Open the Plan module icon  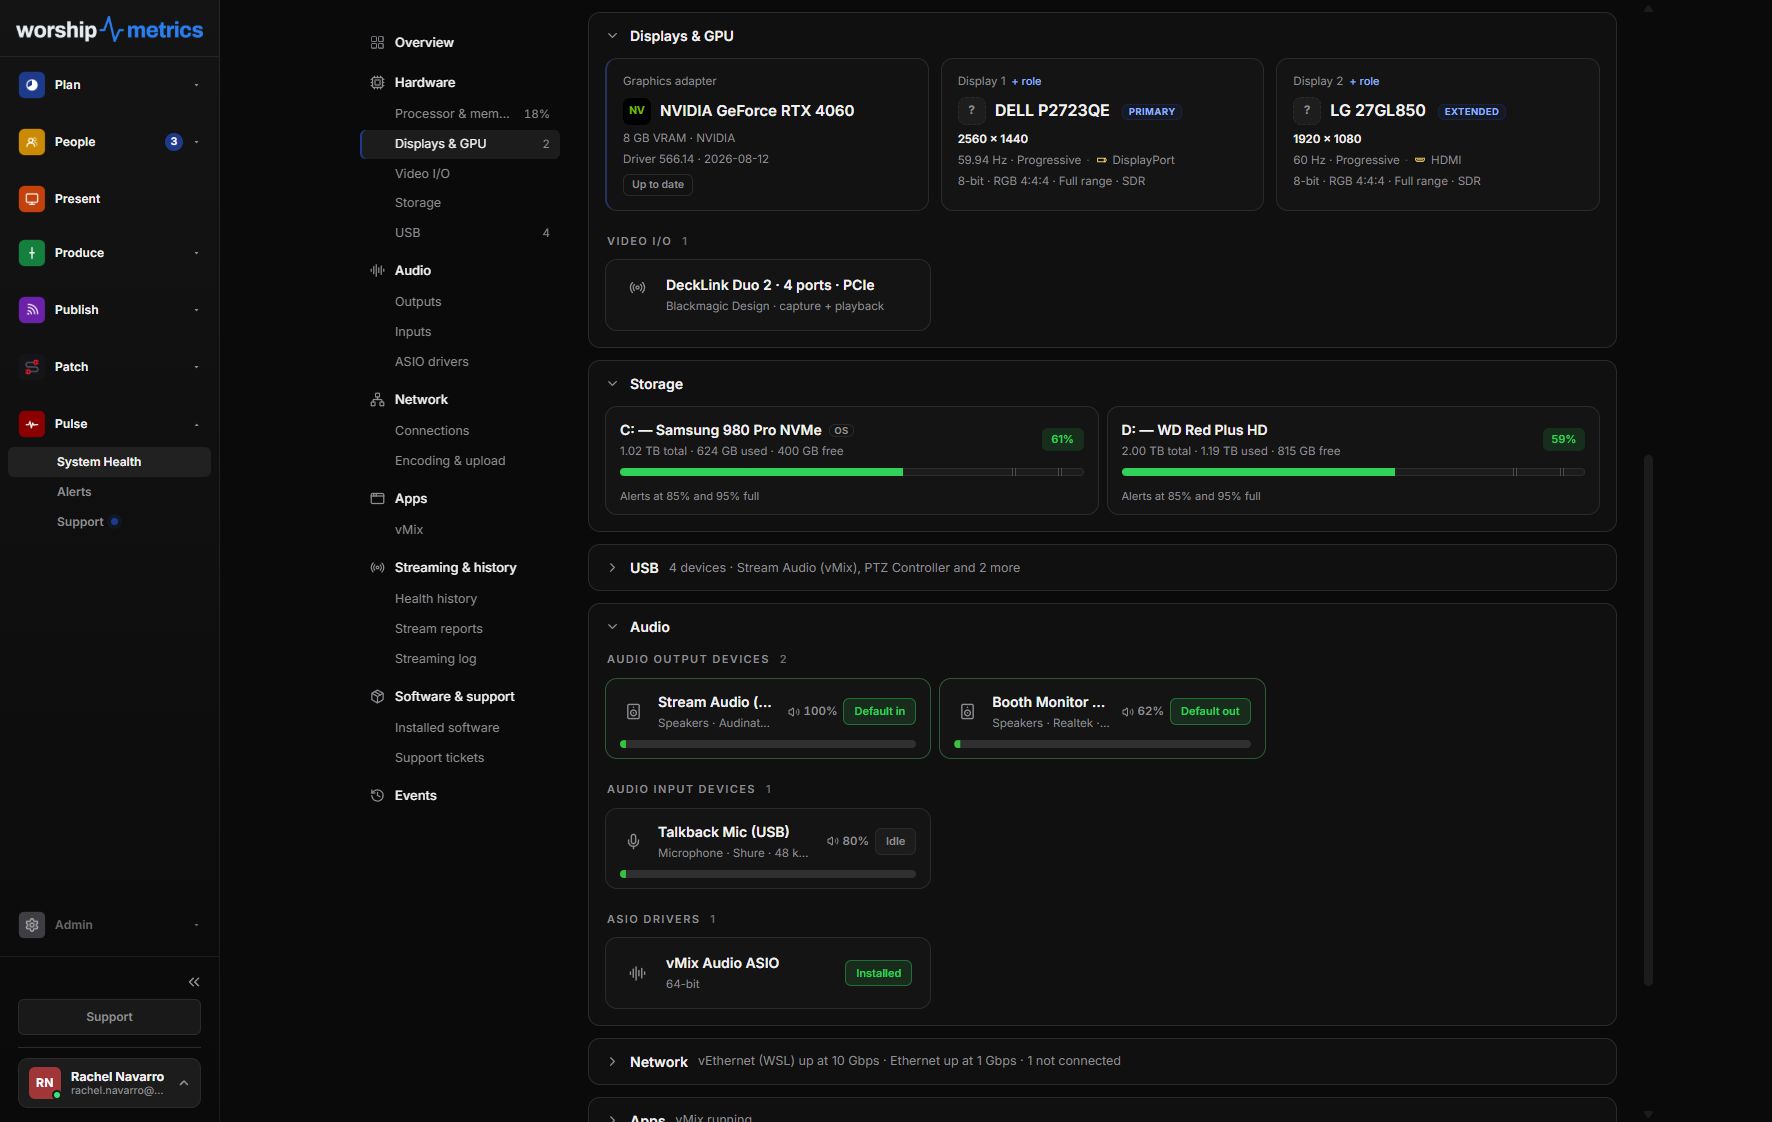tap(32, 85)
